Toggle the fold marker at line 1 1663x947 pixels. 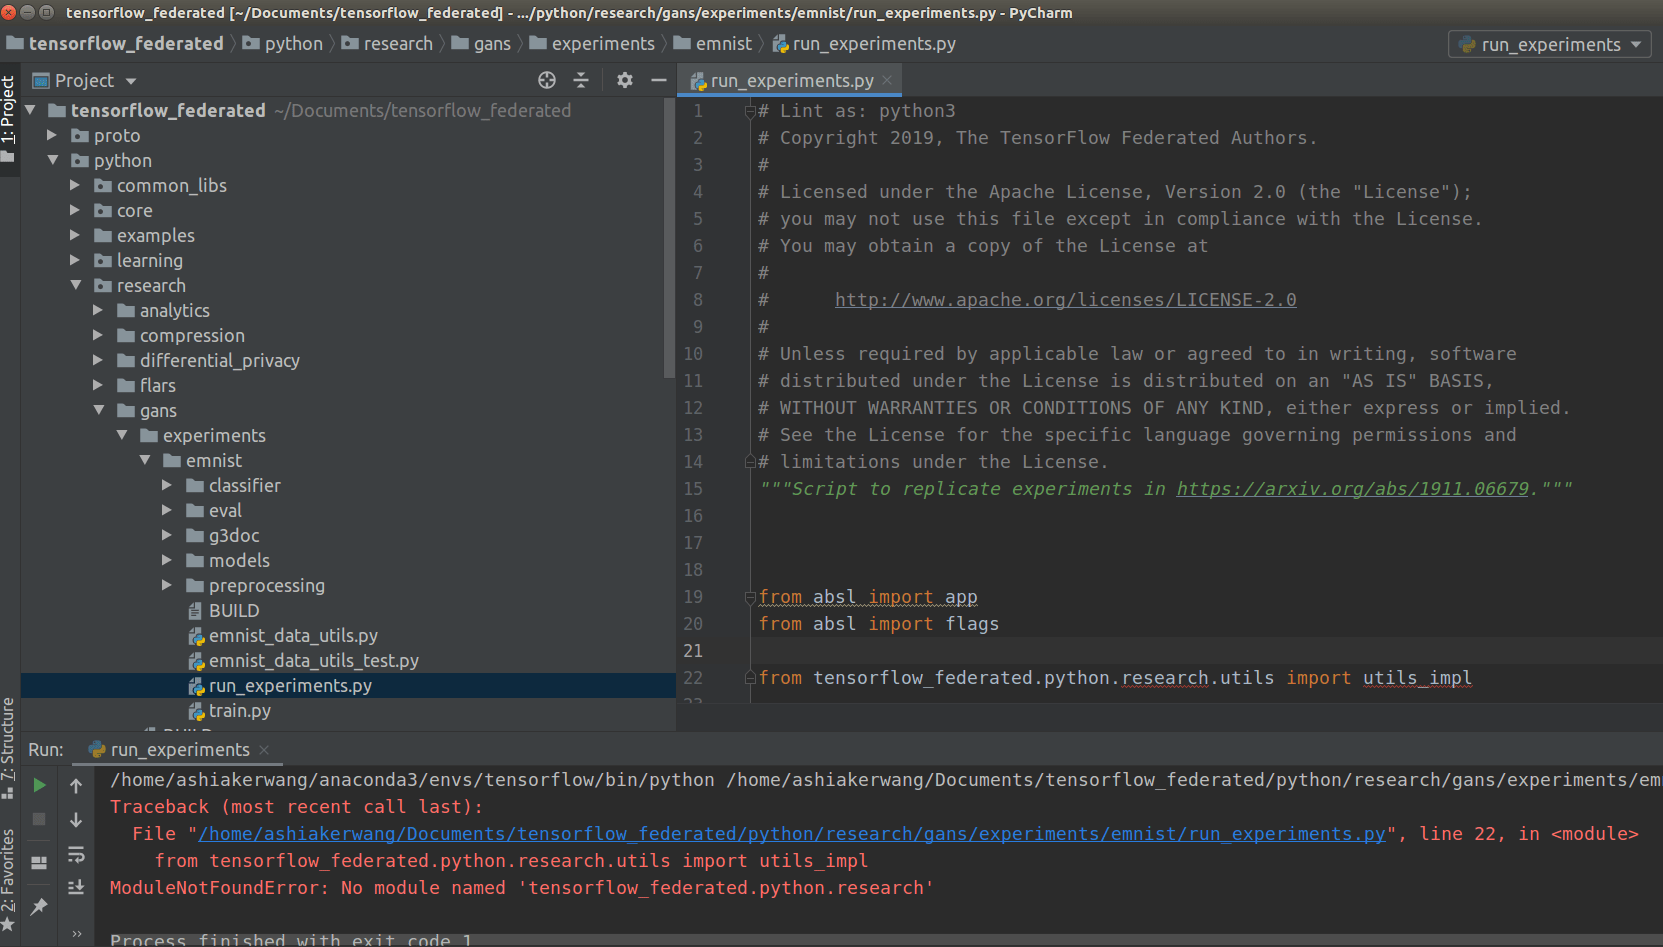click(x=750, y=111)
